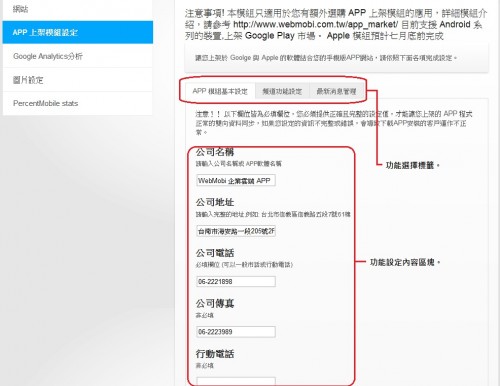
Task: Click the company name field containing WebMobi 企業雲端 APP
Action: point(236,180)
